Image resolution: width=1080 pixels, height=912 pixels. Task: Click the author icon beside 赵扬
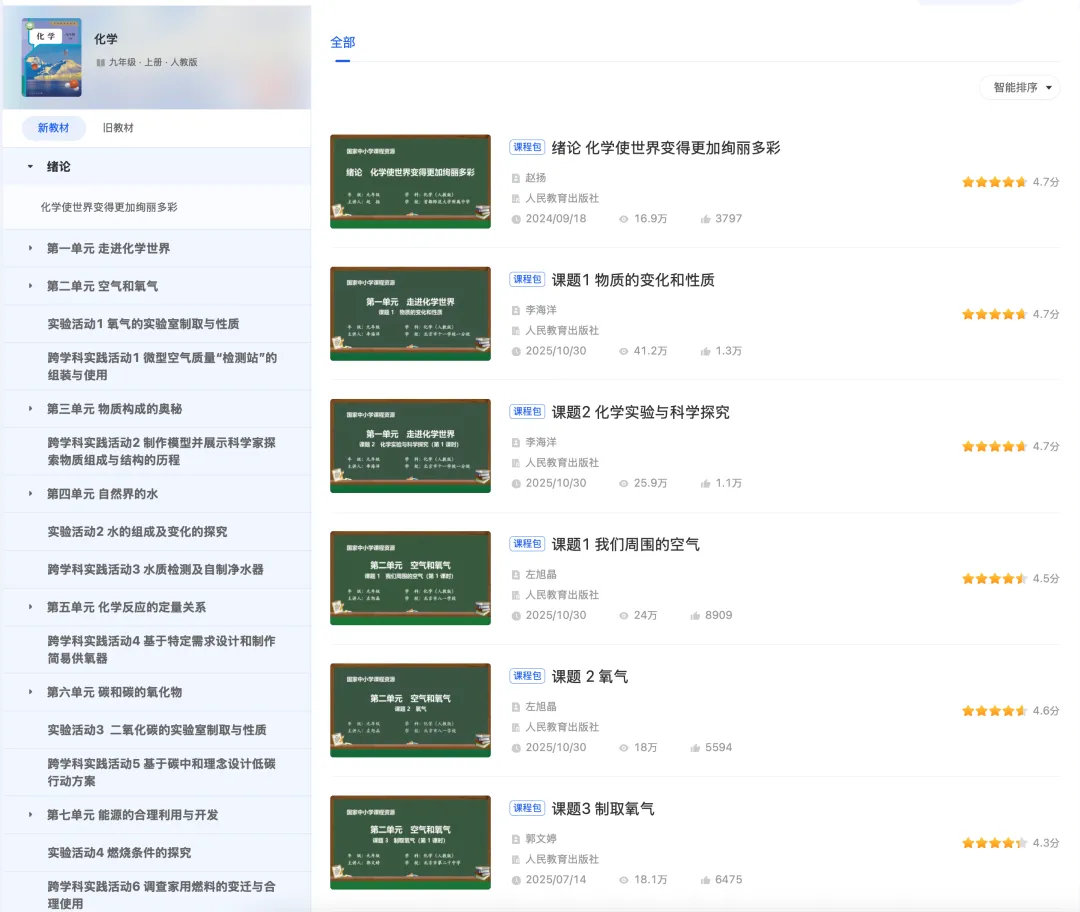click(516, 178)
